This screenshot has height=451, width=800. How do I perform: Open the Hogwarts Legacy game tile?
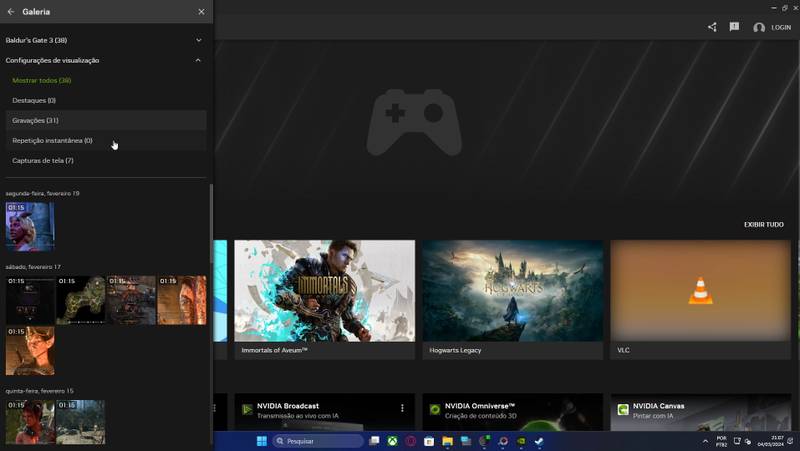click(x=513, y=299)
